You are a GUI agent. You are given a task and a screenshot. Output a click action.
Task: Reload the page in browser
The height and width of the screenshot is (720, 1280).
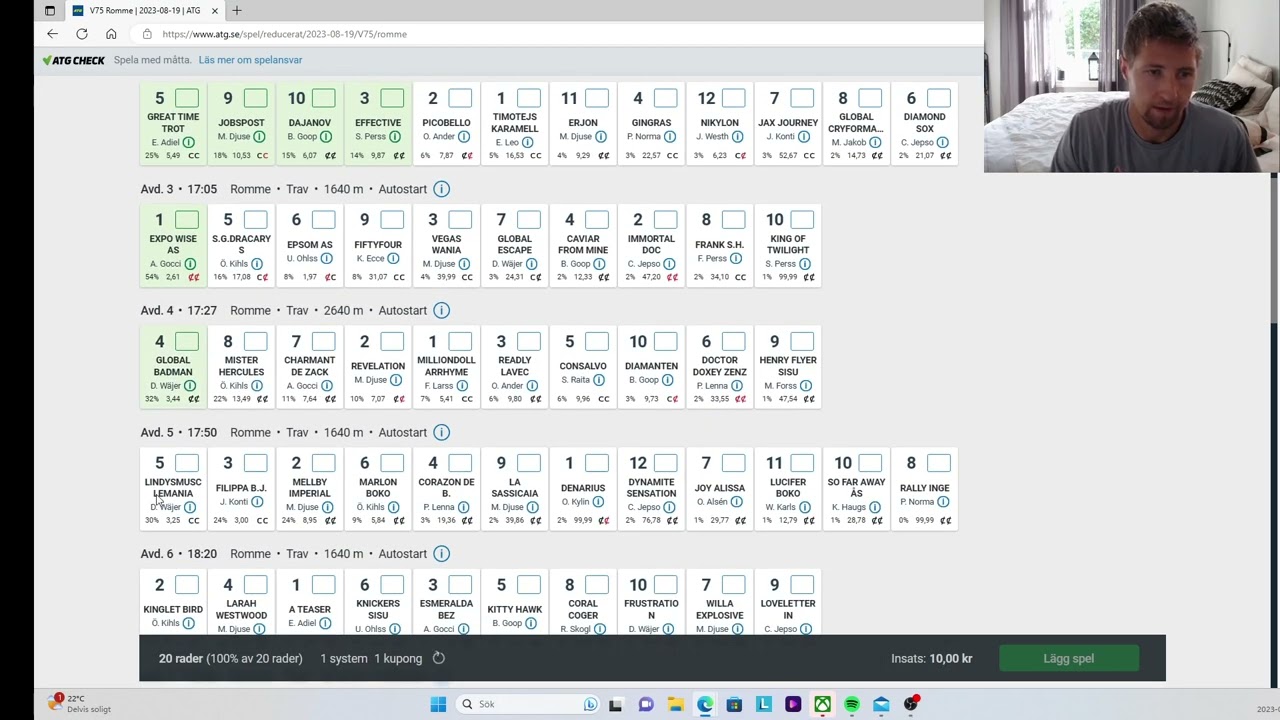click(82, 34)
